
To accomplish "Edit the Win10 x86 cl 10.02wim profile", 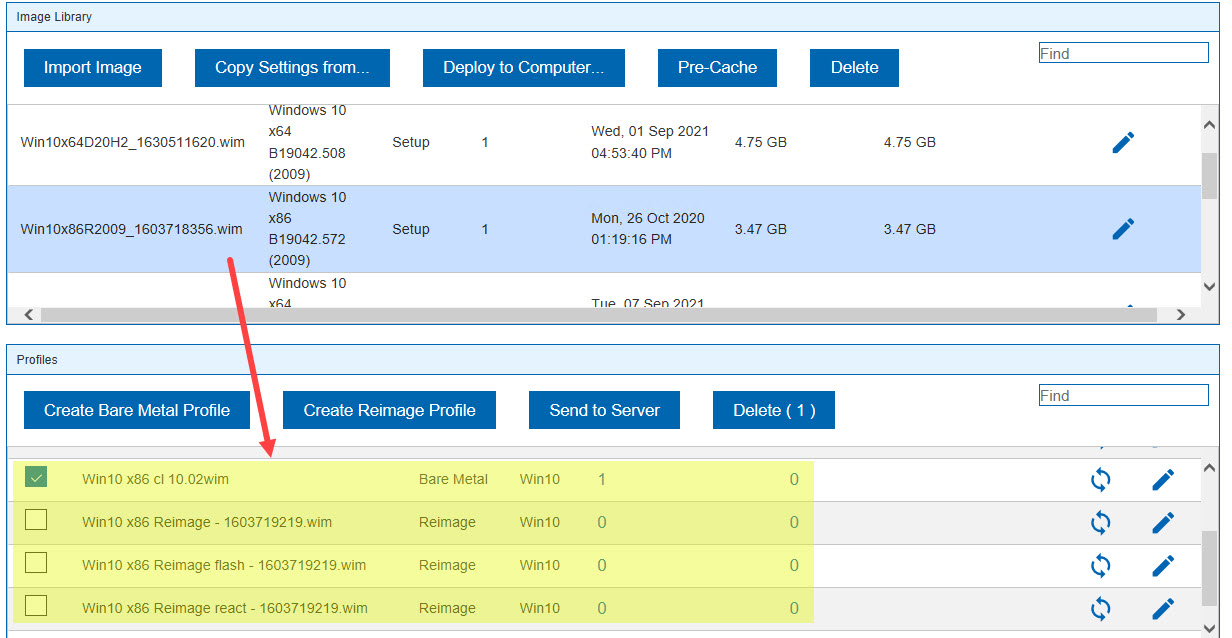I will coord(1162,480).
